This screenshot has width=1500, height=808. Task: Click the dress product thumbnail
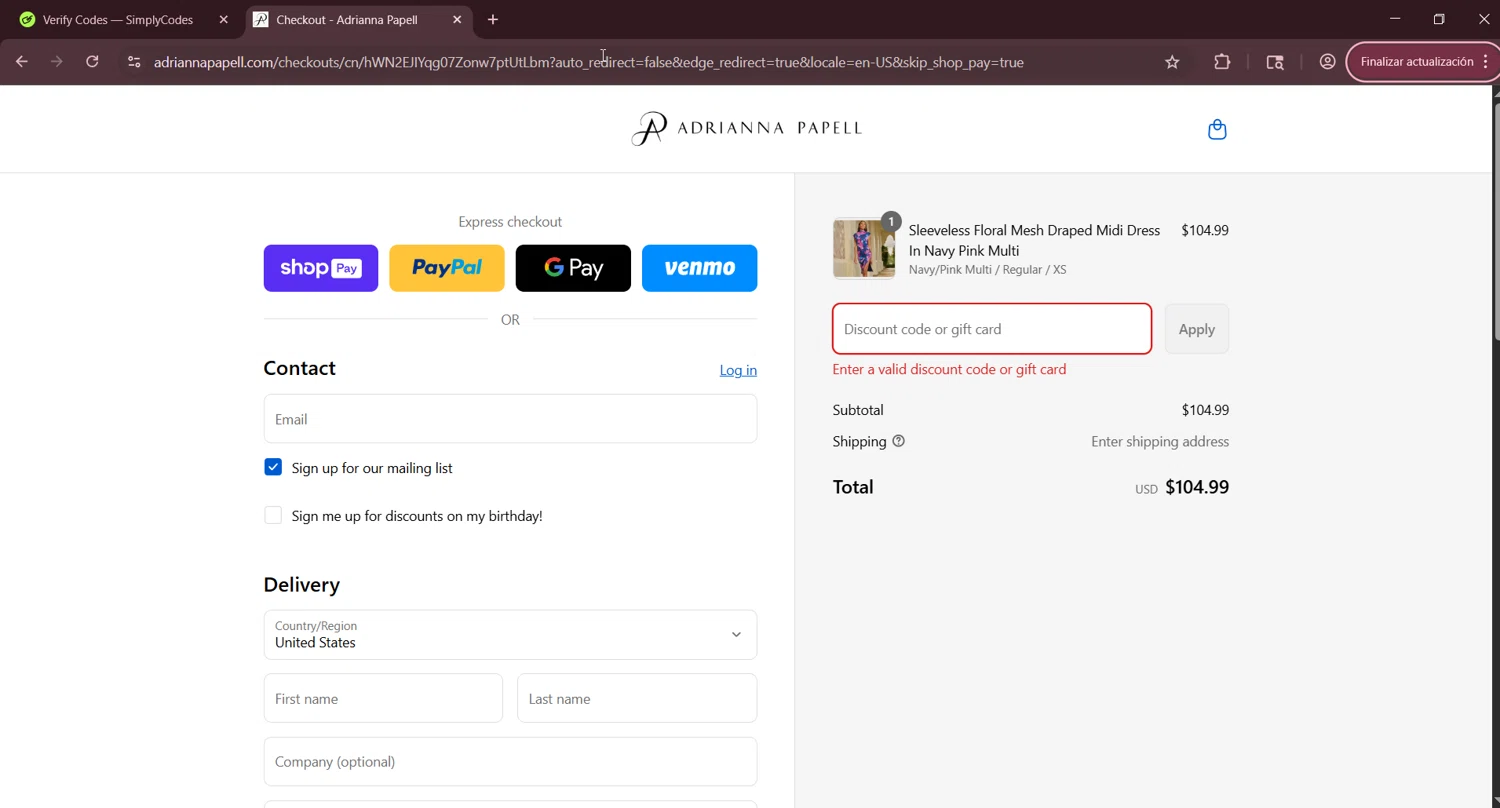click(x=864, y=248)
